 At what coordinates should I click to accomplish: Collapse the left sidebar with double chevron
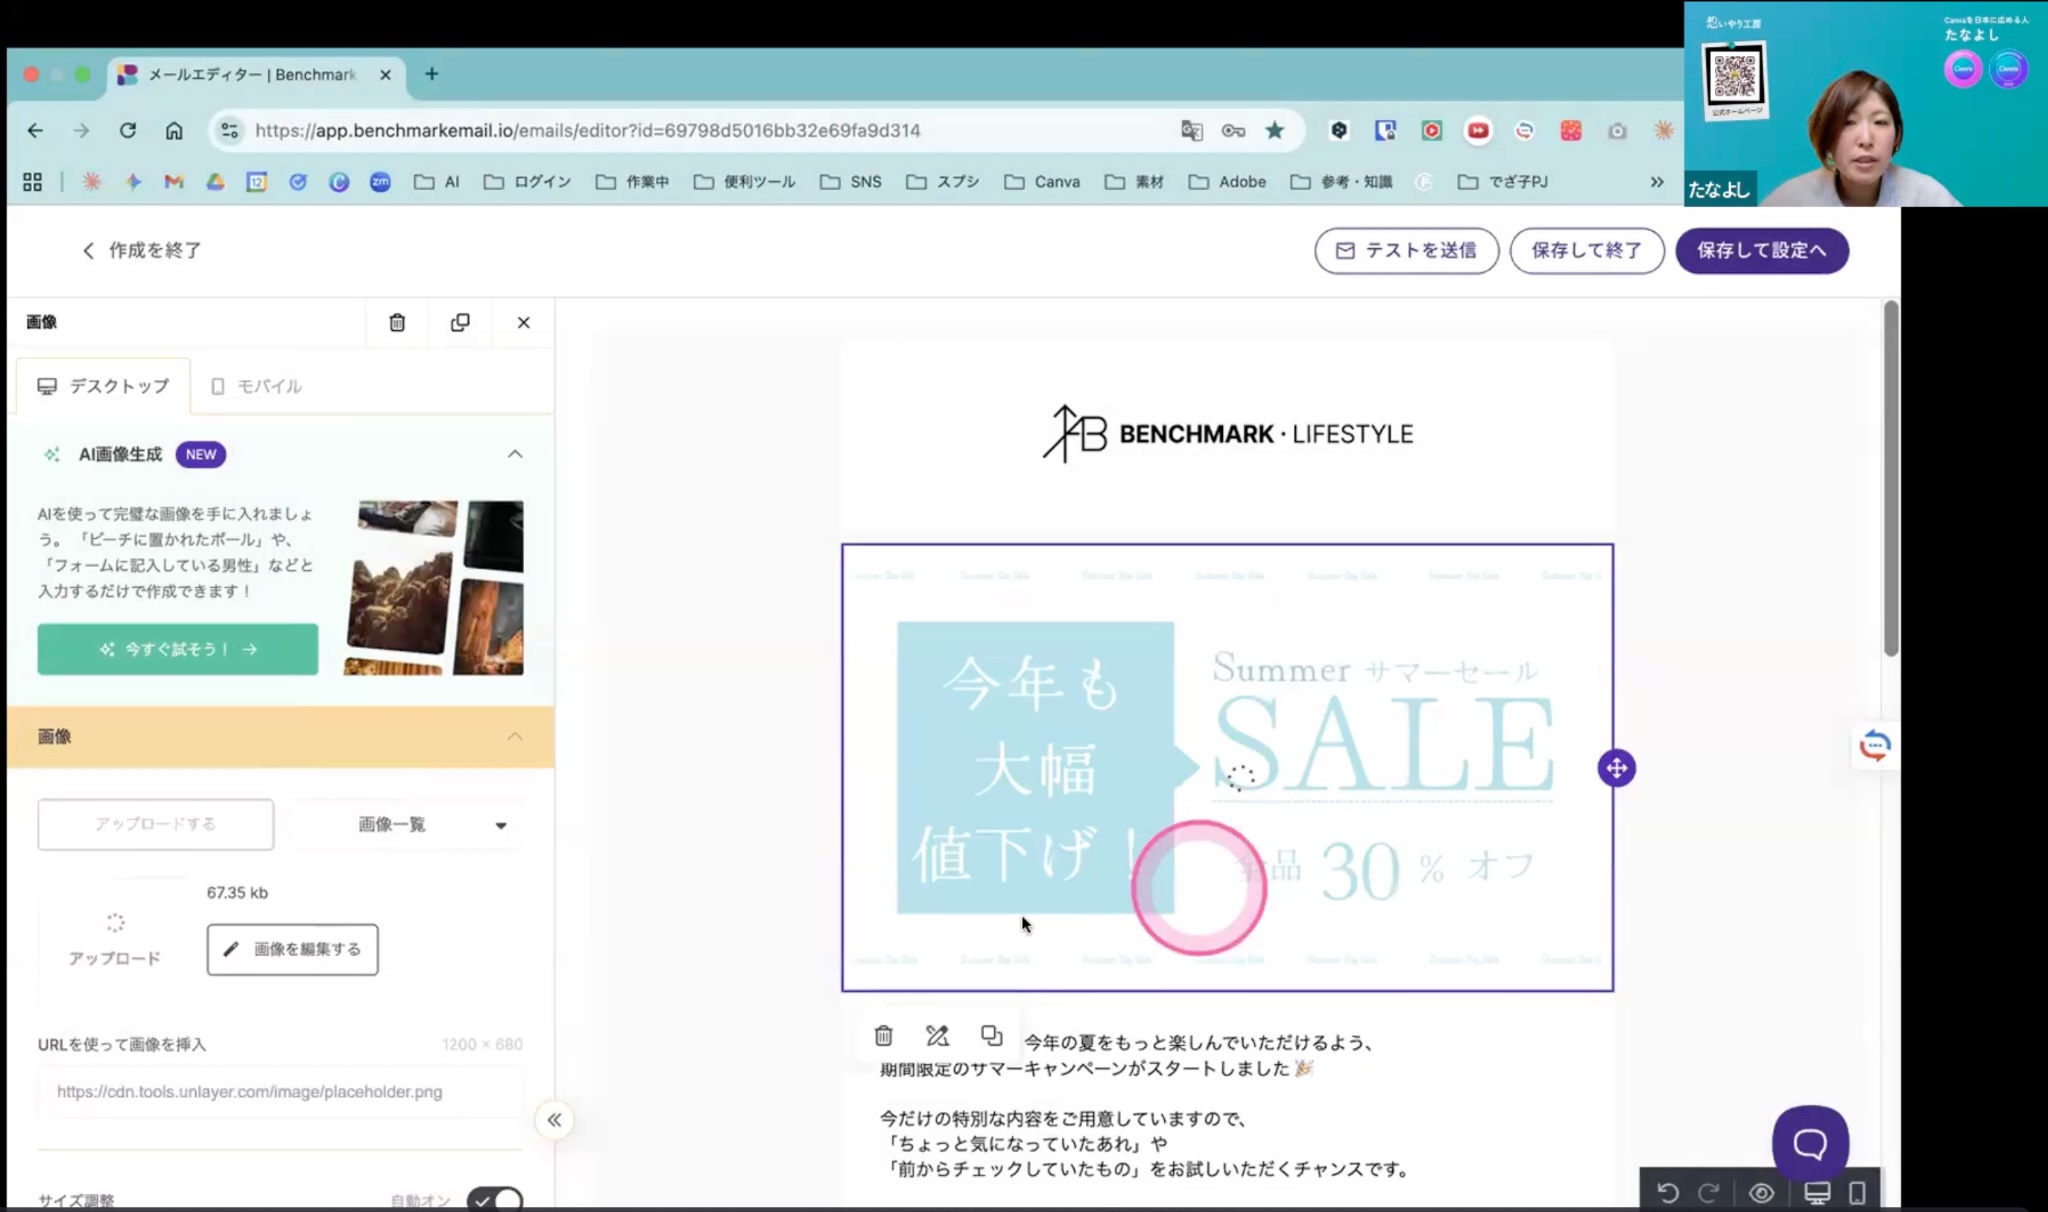tap(554, 1120)
